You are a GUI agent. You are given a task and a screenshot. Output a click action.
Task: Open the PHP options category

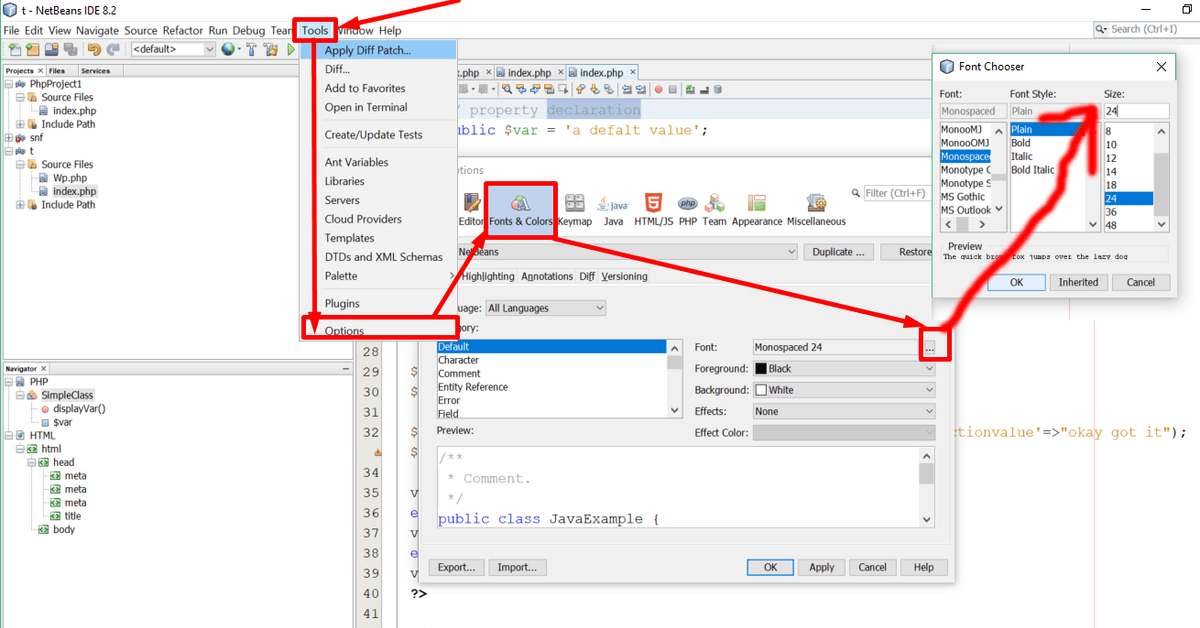[687, 209]
